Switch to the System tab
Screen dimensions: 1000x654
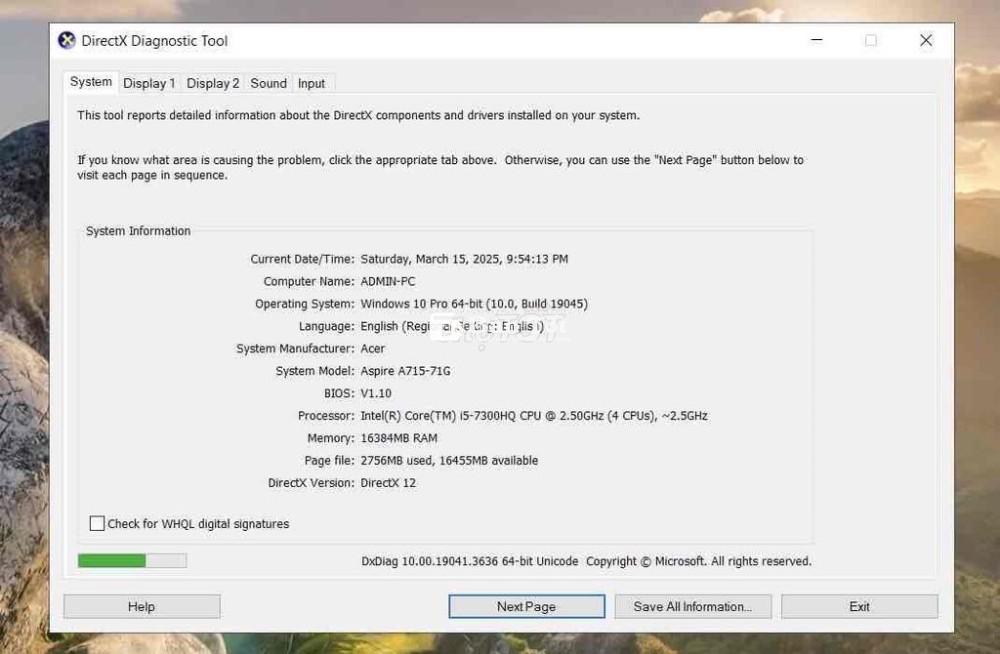tap(91, 82)
